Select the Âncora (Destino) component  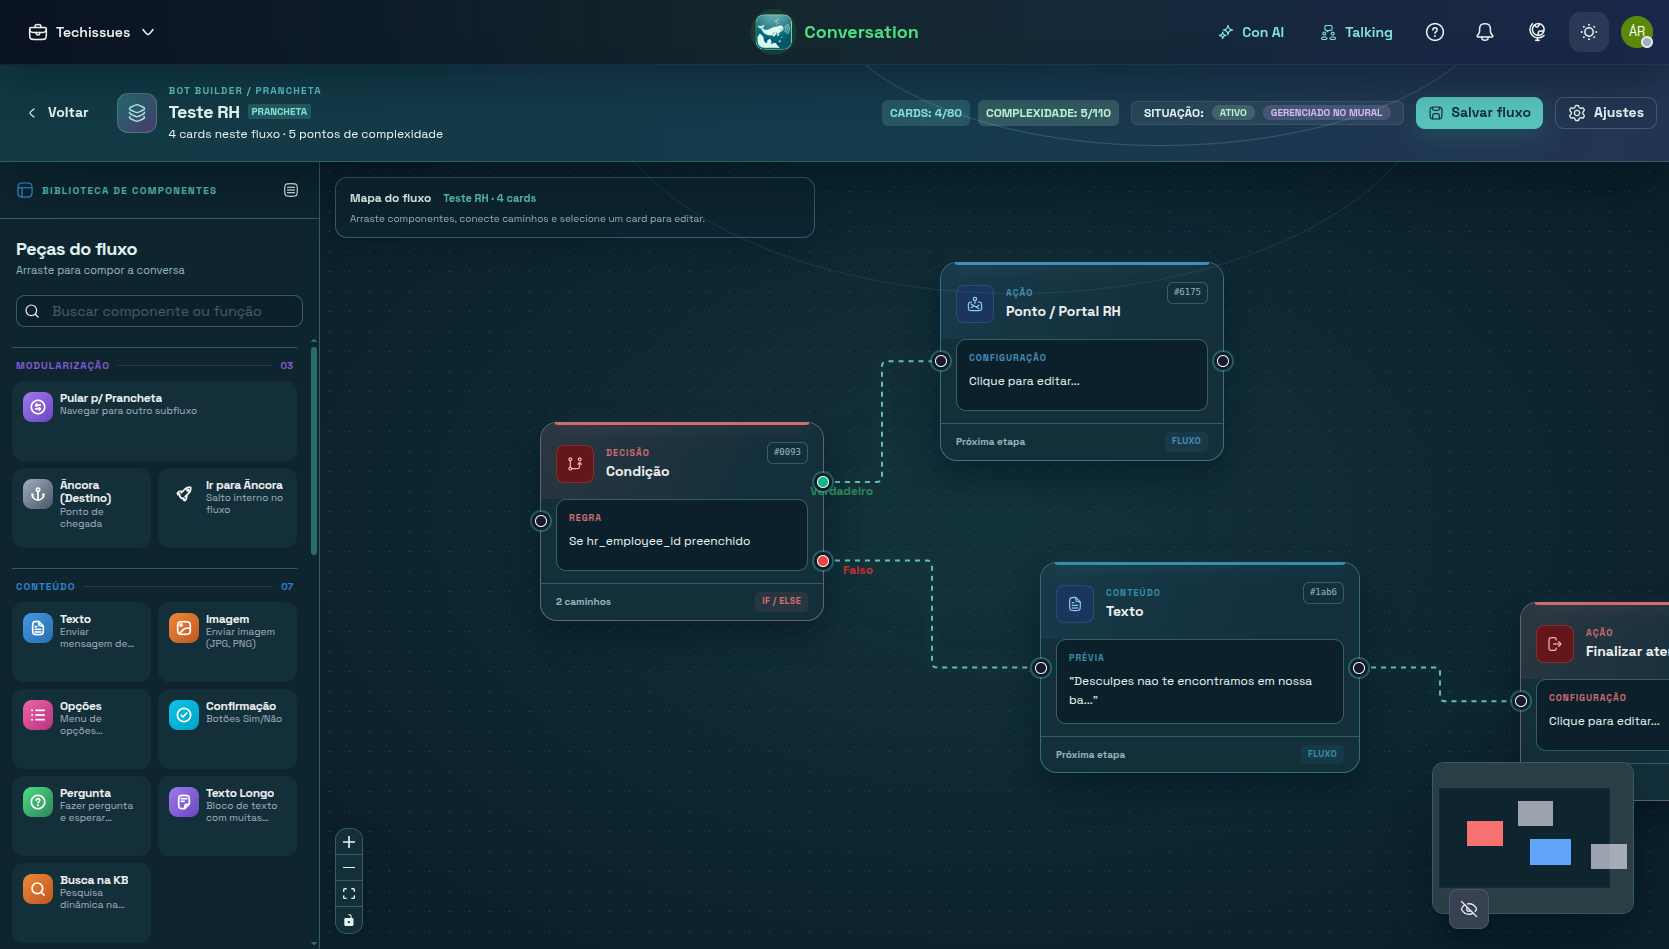[x=81, y=508]
